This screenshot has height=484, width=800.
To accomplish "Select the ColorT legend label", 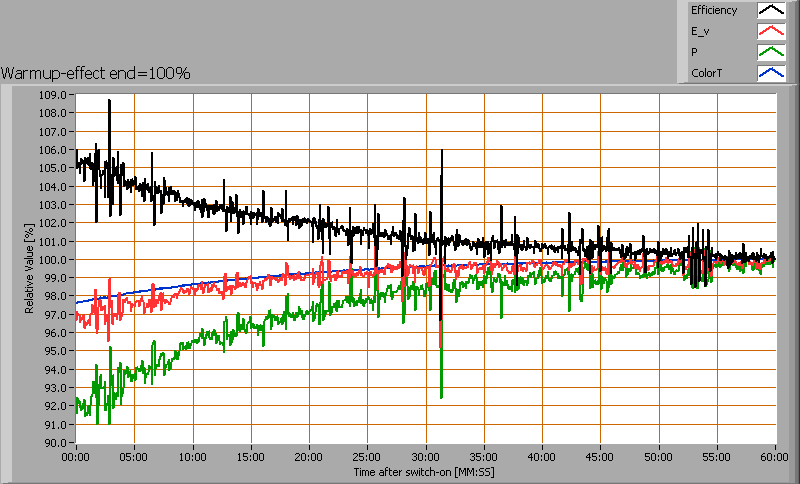I will coord(706,74).
